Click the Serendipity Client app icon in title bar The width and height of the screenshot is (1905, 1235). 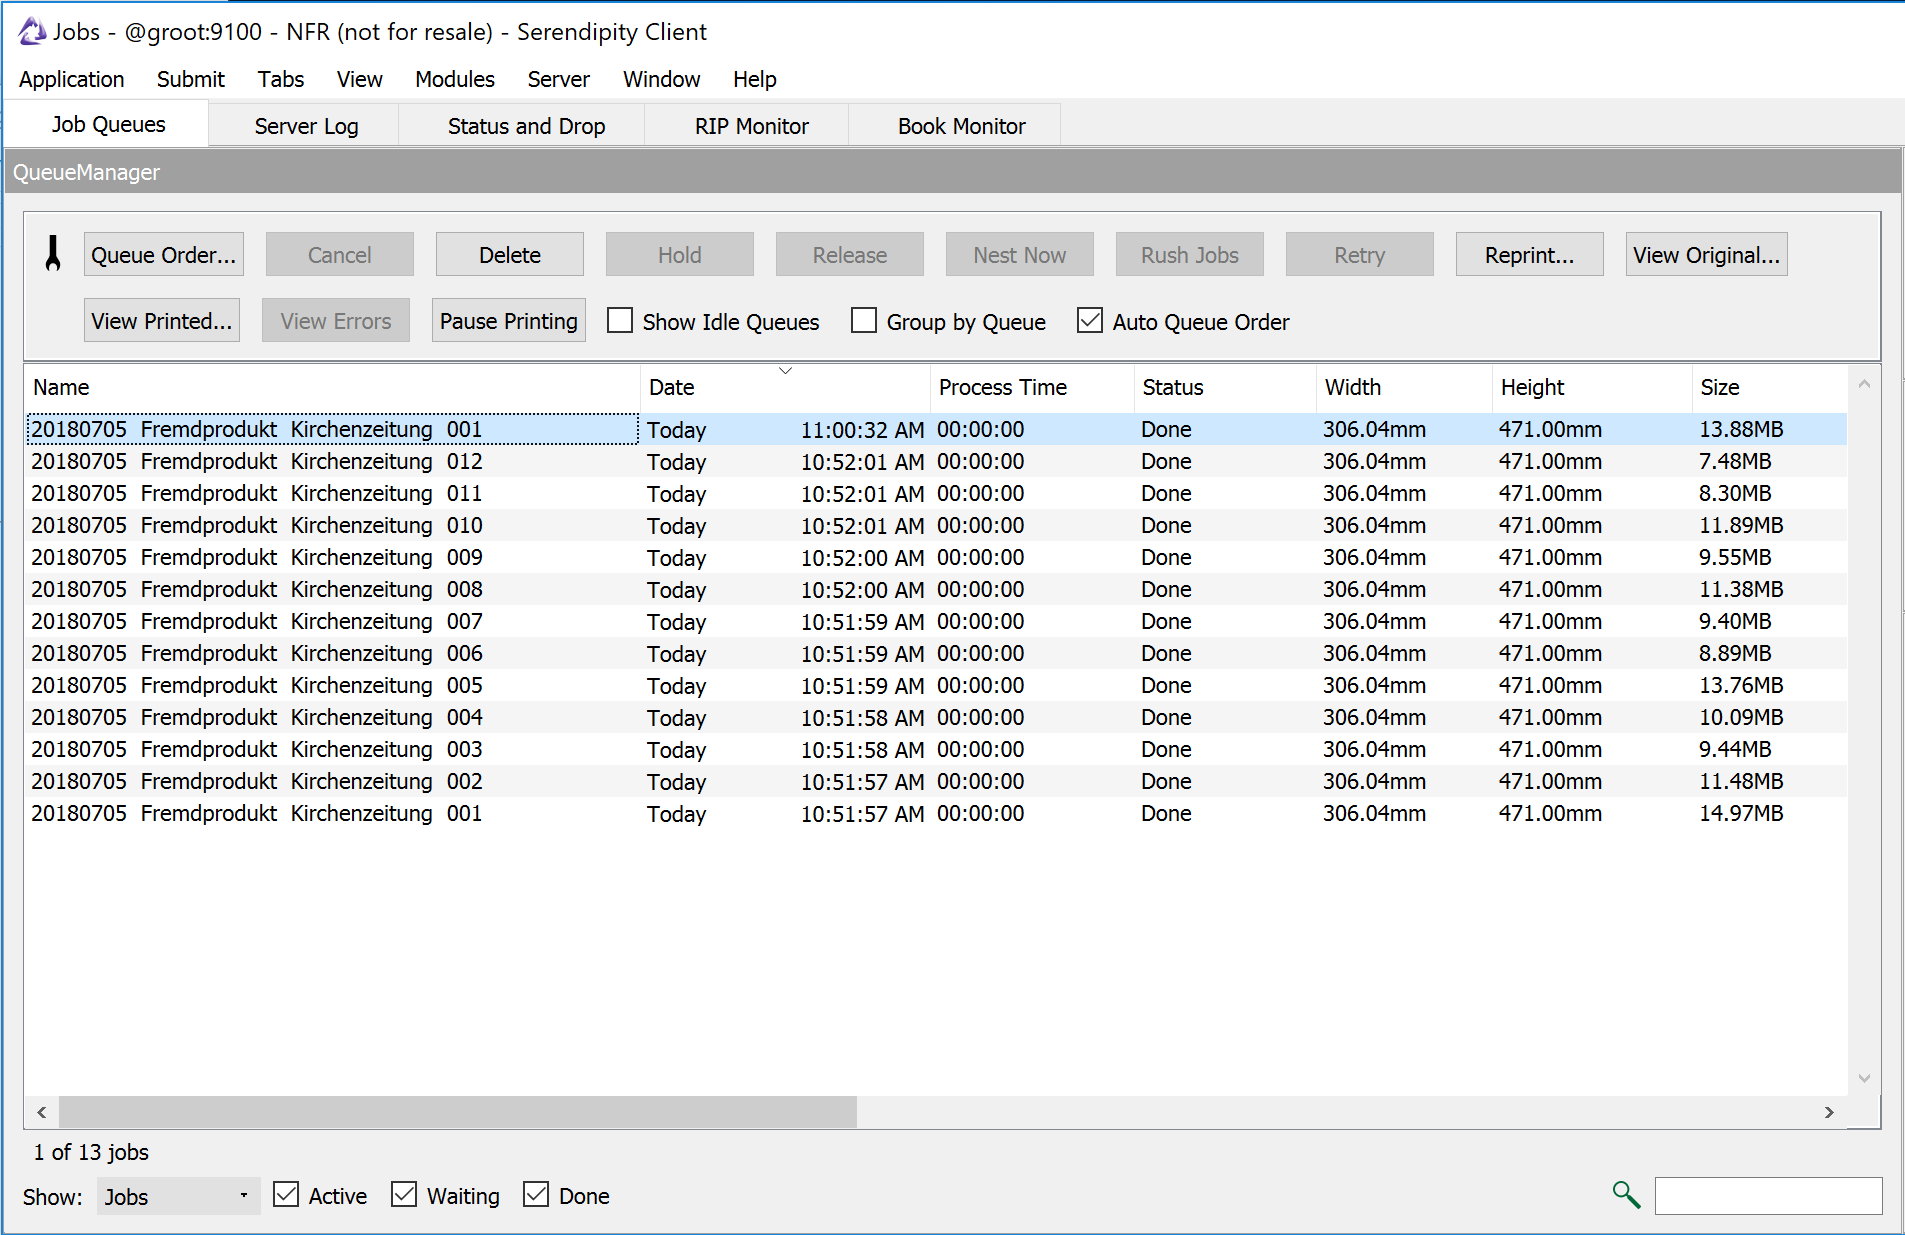click(31, 32)
